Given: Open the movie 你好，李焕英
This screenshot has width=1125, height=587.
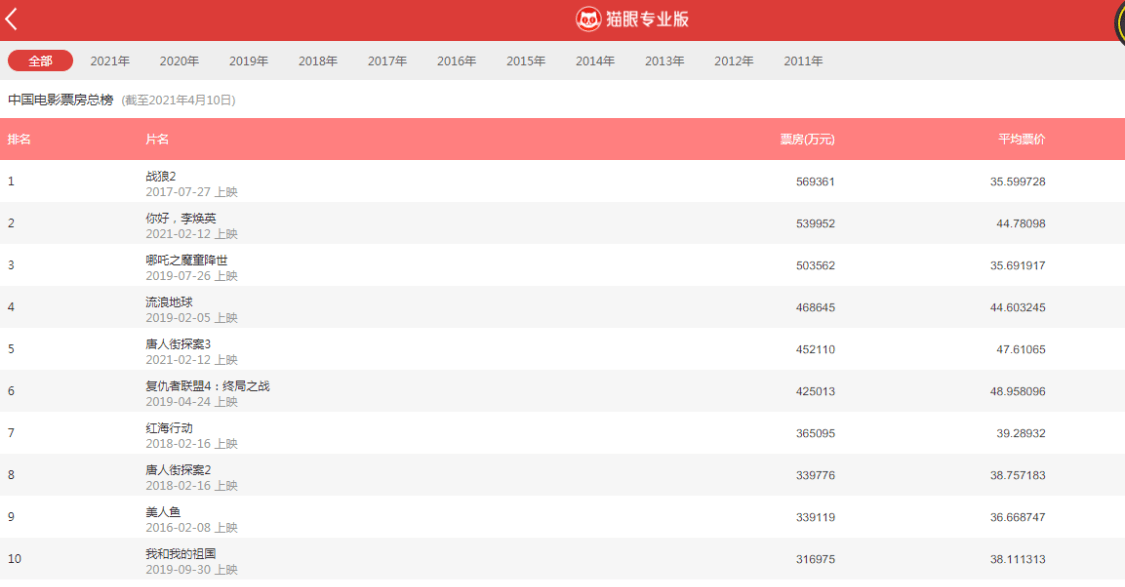Looking at the screenshot, I should coord(181,218).
